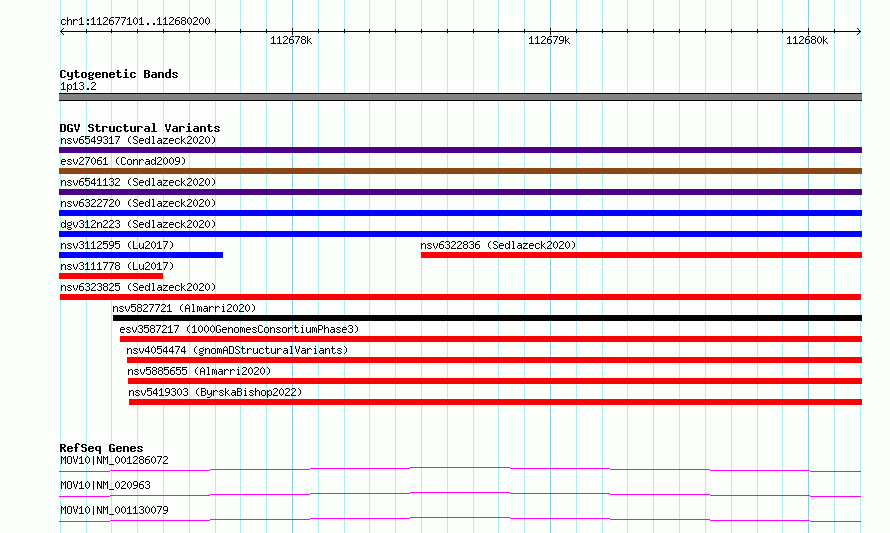Click the nsv6549317 (Sedlazeck2020) variant label

[x=138, y=140]
